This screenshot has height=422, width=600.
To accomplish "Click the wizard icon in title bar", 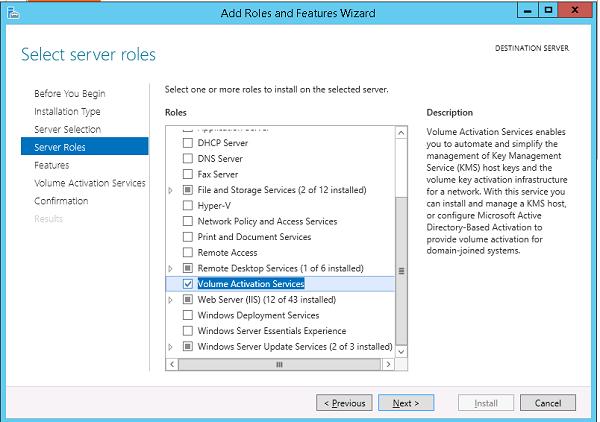I will [12, 12].
